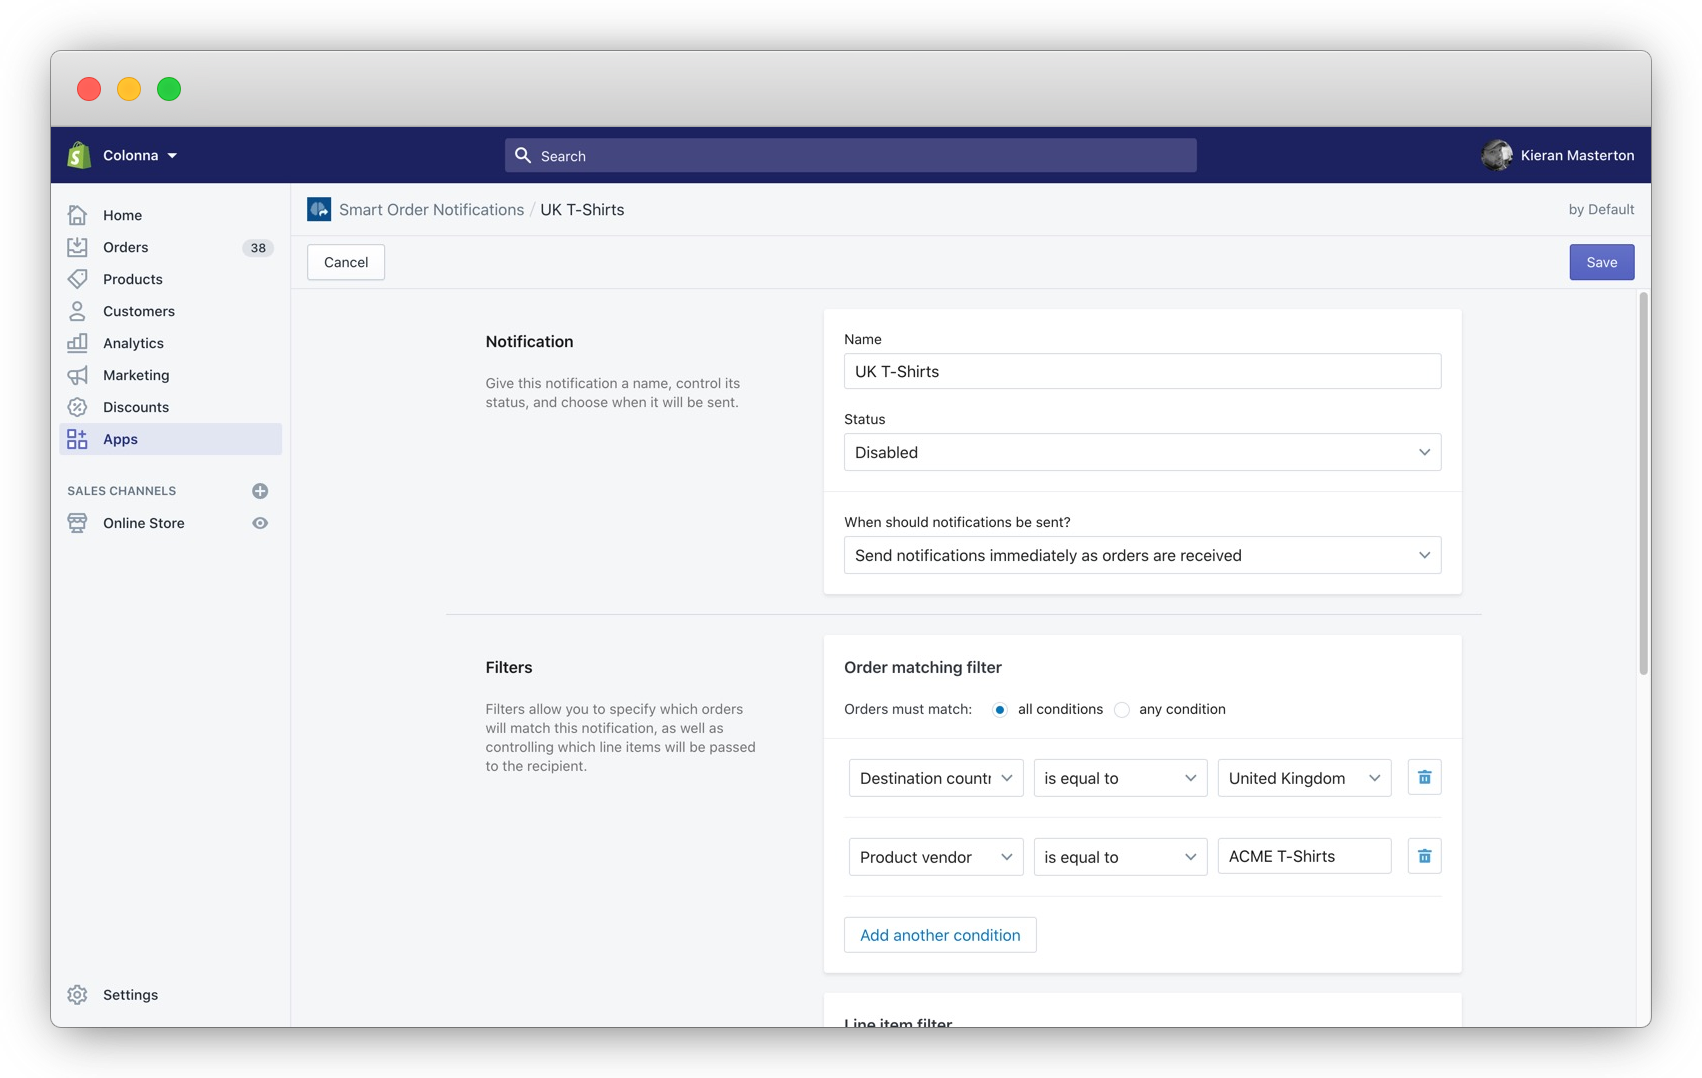Click the Smart Order Notifications app icon
Screen dimensions: 1702x1078
318,209
